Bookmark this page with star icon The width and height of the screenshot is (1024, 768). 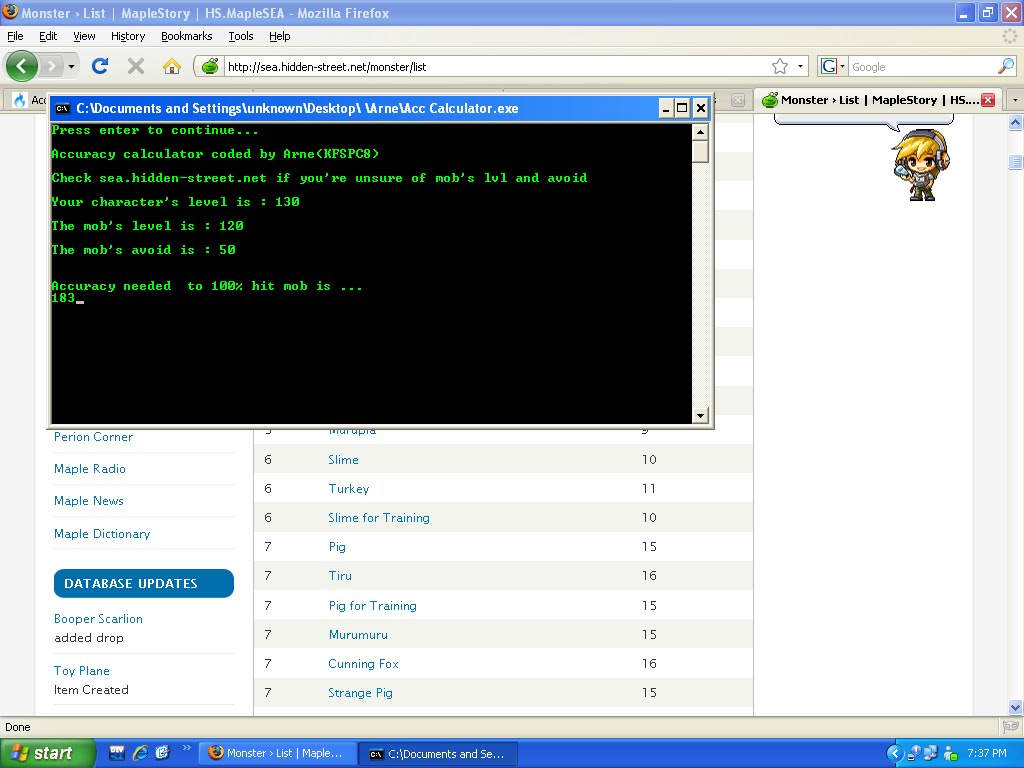780,66
